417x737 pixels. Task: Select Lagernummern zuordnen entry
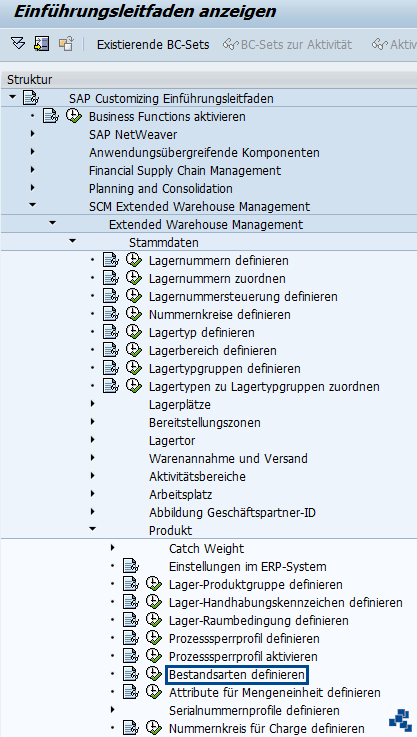[217, 279]
